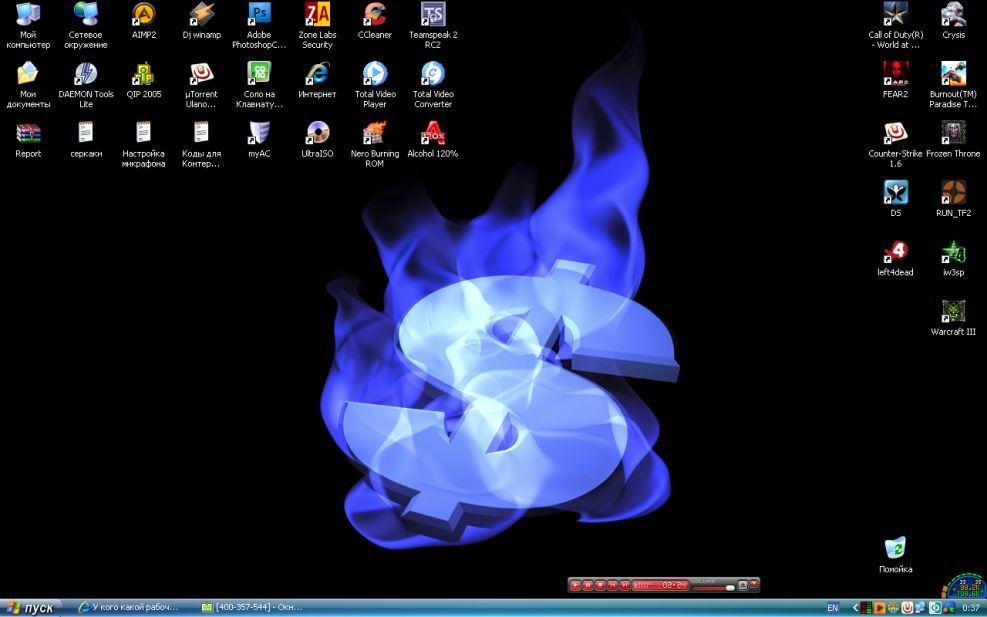This screenshot has height=617, width=987.
Task: Select the Teamspeak 2 RC2 icon
Action: pos(433,15)
